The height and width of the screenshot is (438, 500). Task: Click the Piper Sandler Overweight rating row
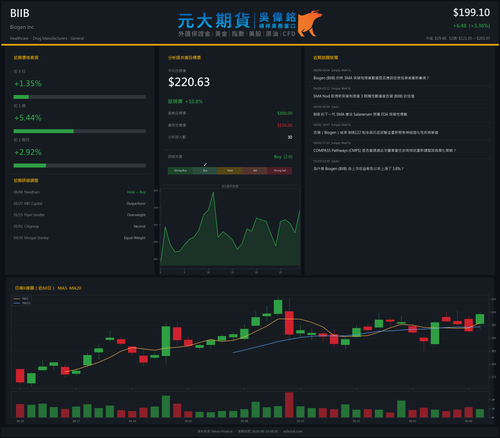click(80, 215)
